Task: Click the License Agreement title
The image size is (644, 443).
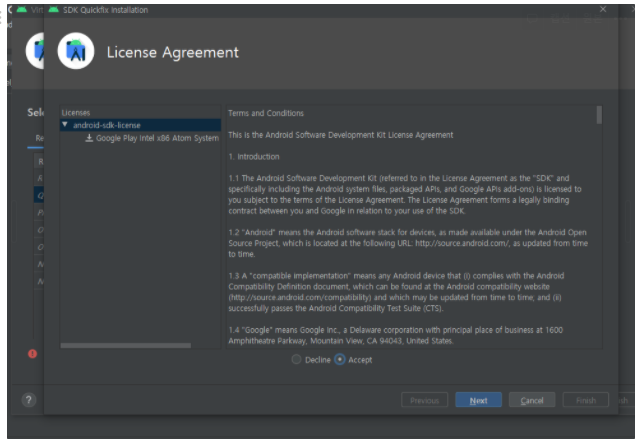Action: (172, 53)
